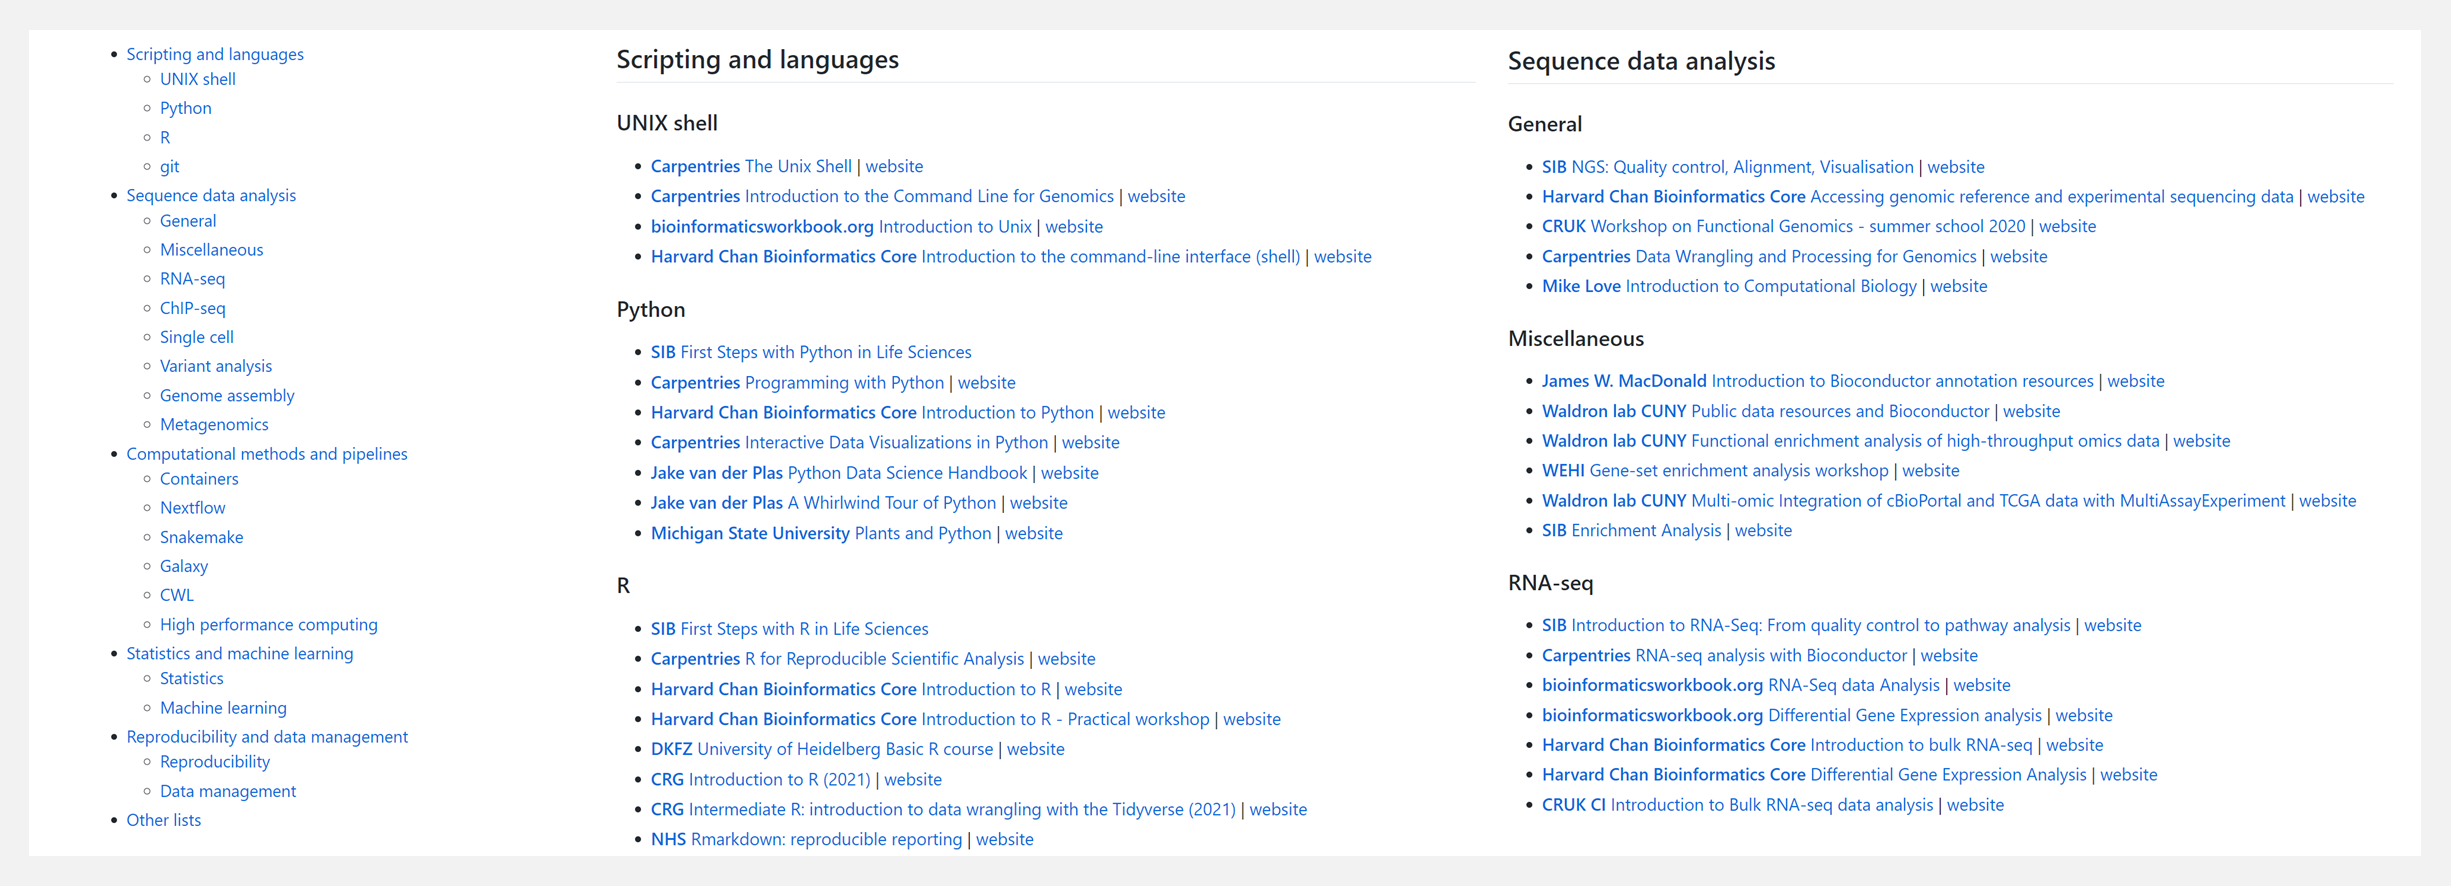Open Intermediate R Tidyverse (2021) course link

point(943,809)
